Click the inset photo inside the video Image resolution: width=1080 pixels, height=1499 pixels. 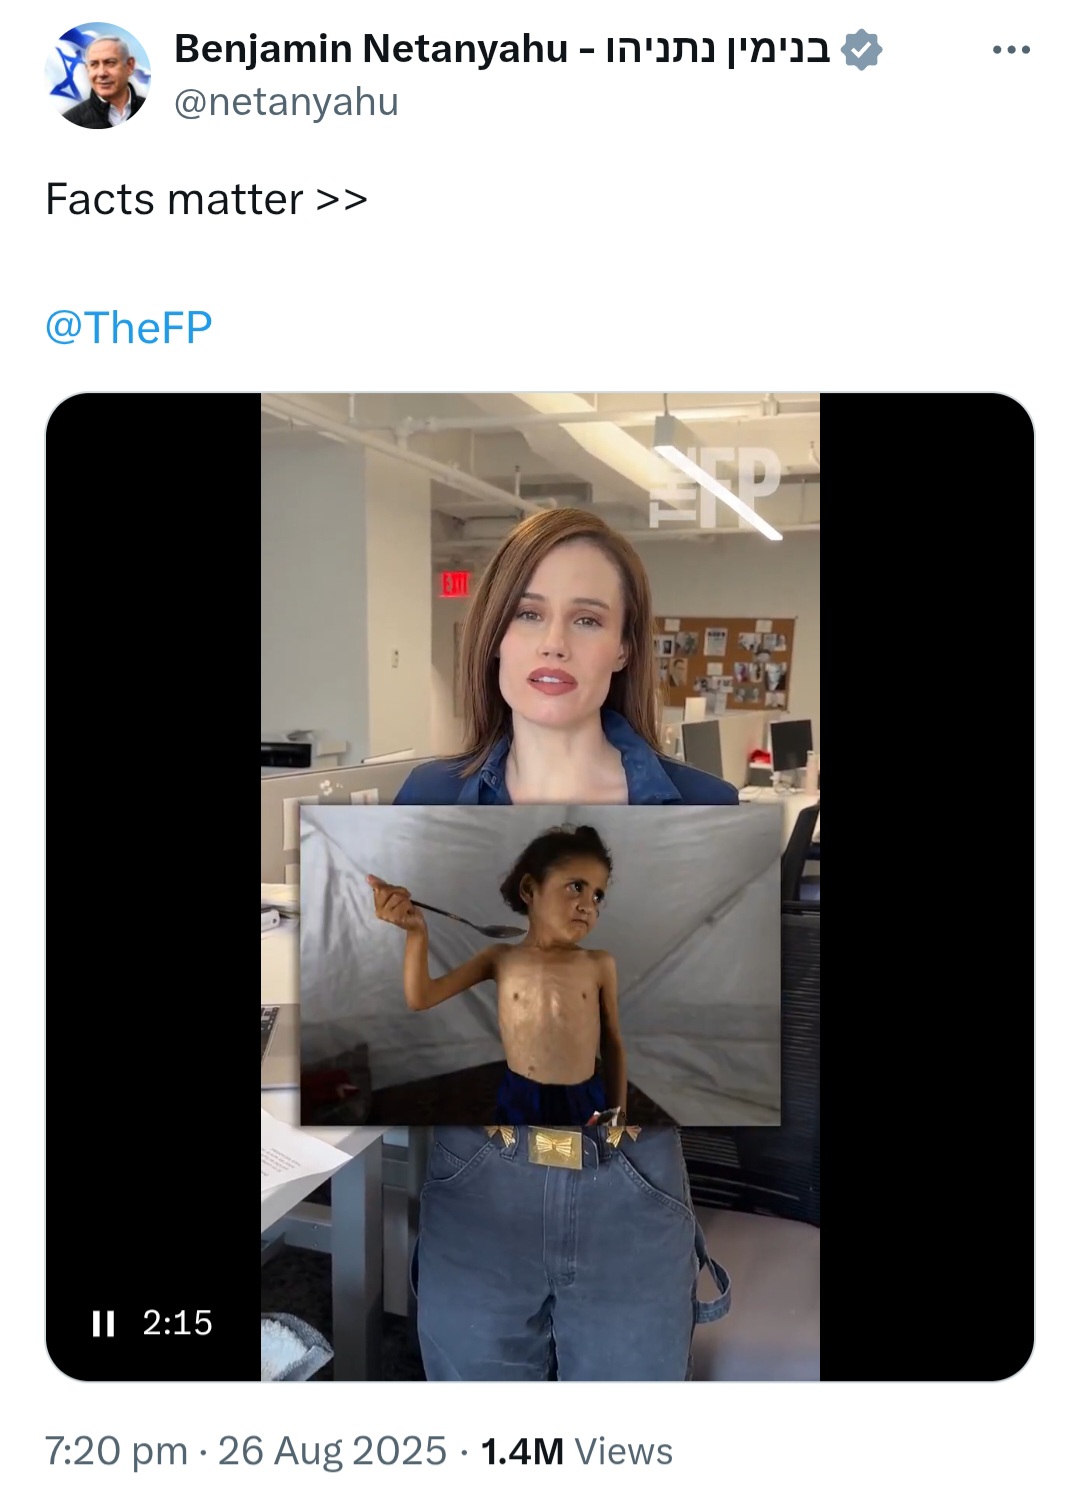tap(540, 965)
